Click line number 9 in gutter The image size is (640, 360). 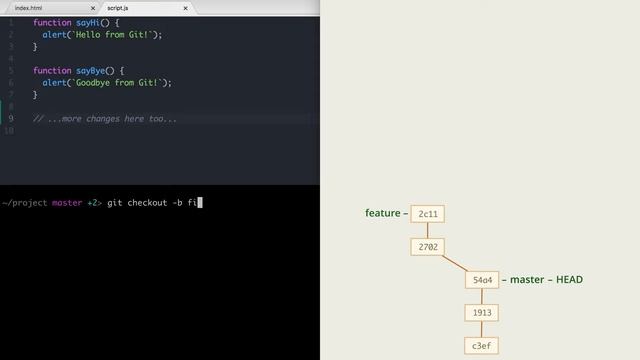[x=11, y=119]
